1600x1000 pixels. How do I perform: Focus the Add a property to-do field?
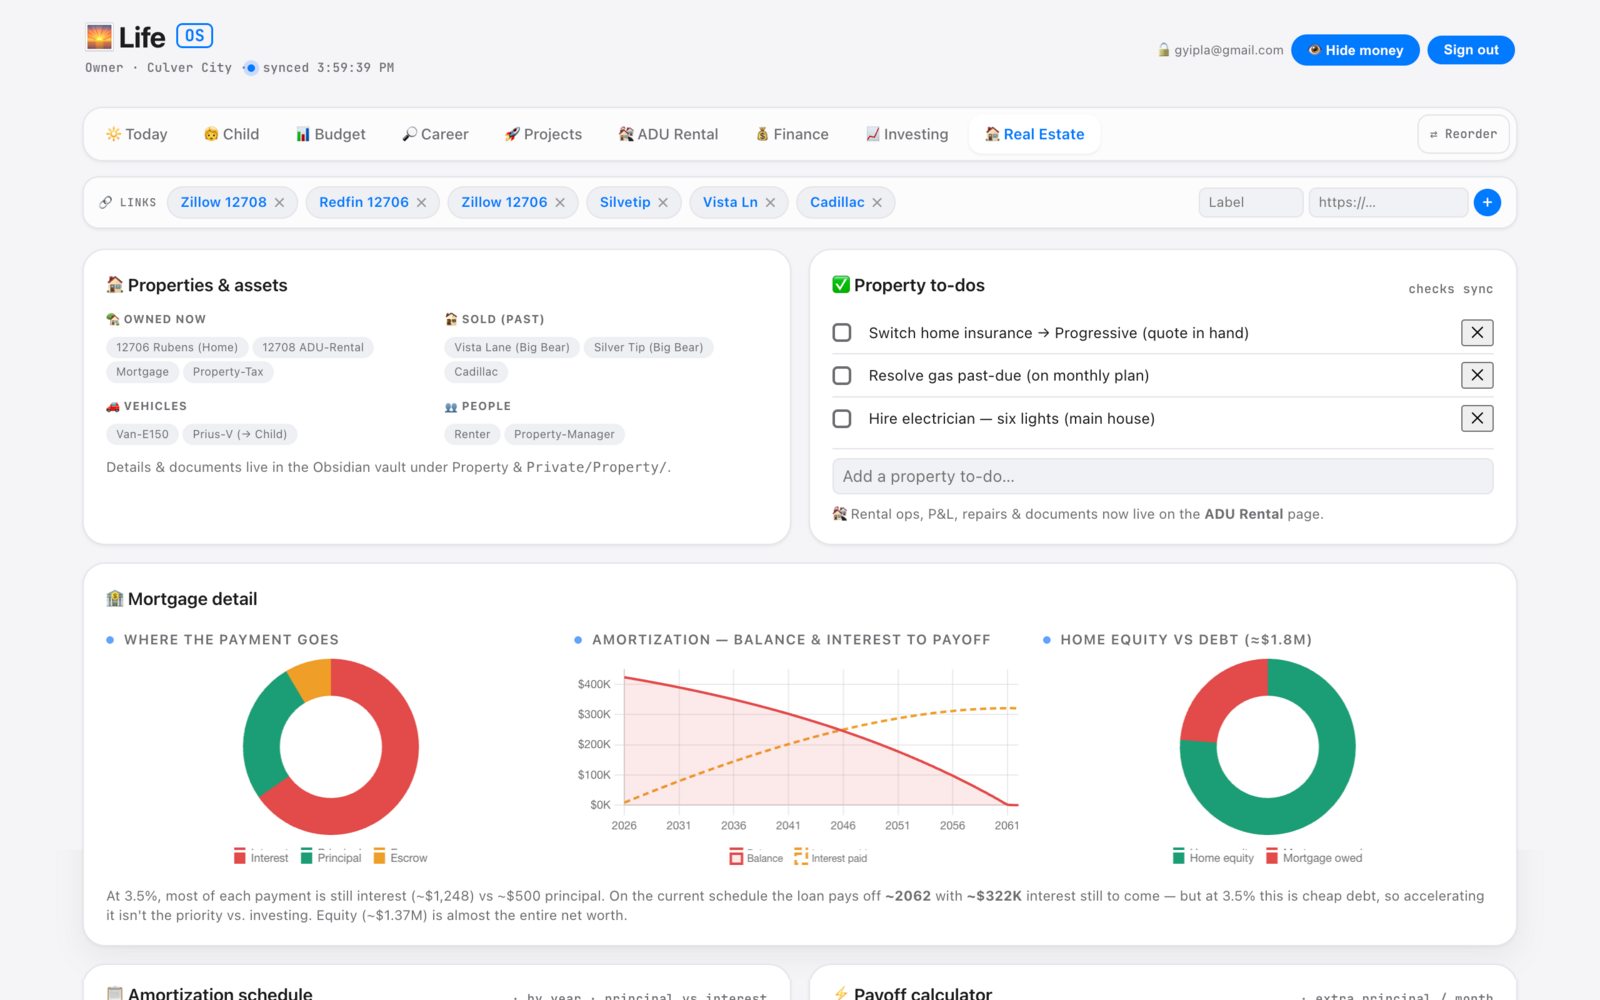(x=1162, y=476)
